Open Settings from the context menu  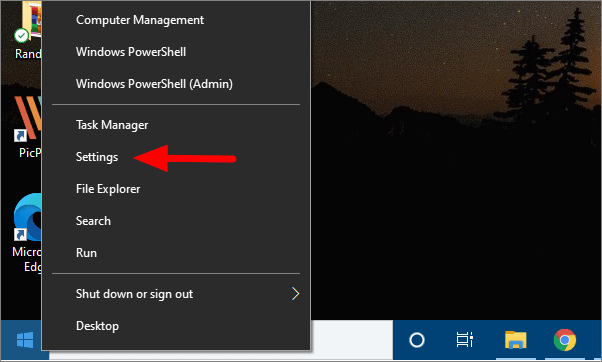click(x=175, y=157)
